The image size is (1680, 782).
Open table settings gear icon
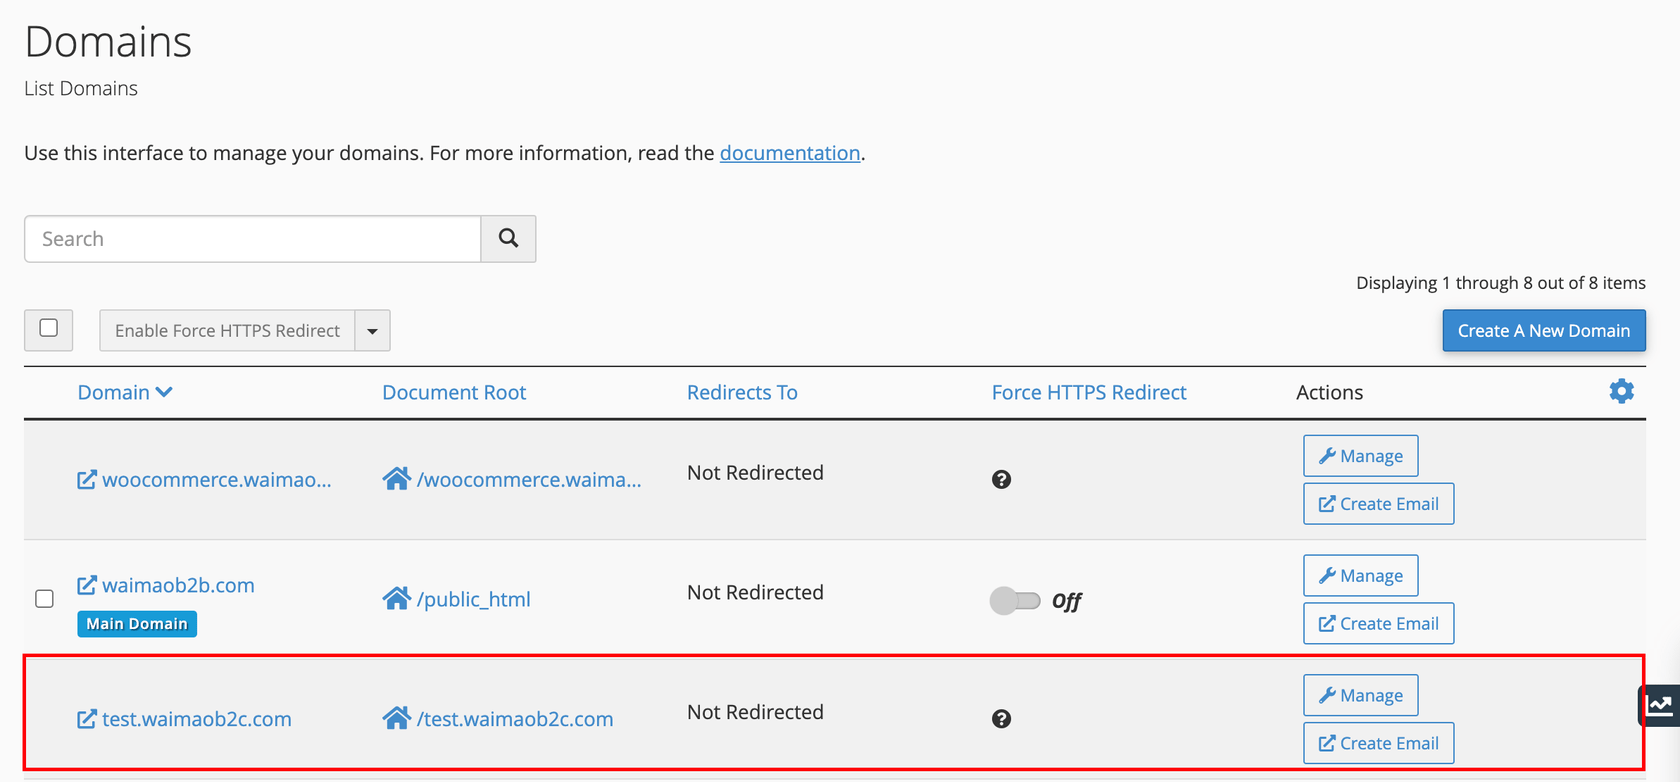(1621, 391)
